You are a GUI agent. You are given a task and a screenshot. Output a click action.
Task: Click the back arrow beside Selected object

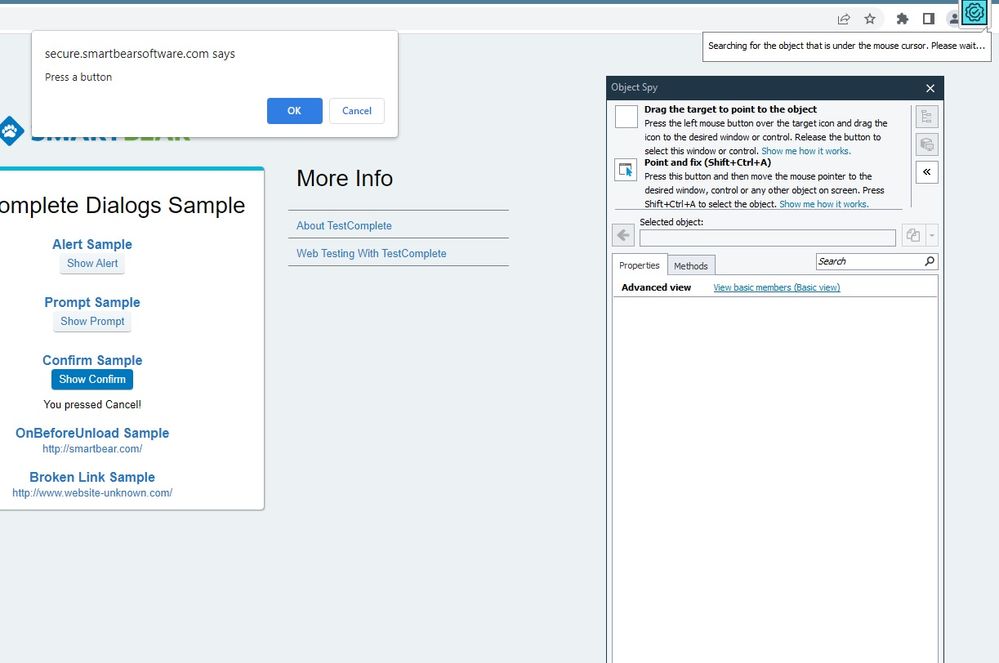click(x=623, y=236)
